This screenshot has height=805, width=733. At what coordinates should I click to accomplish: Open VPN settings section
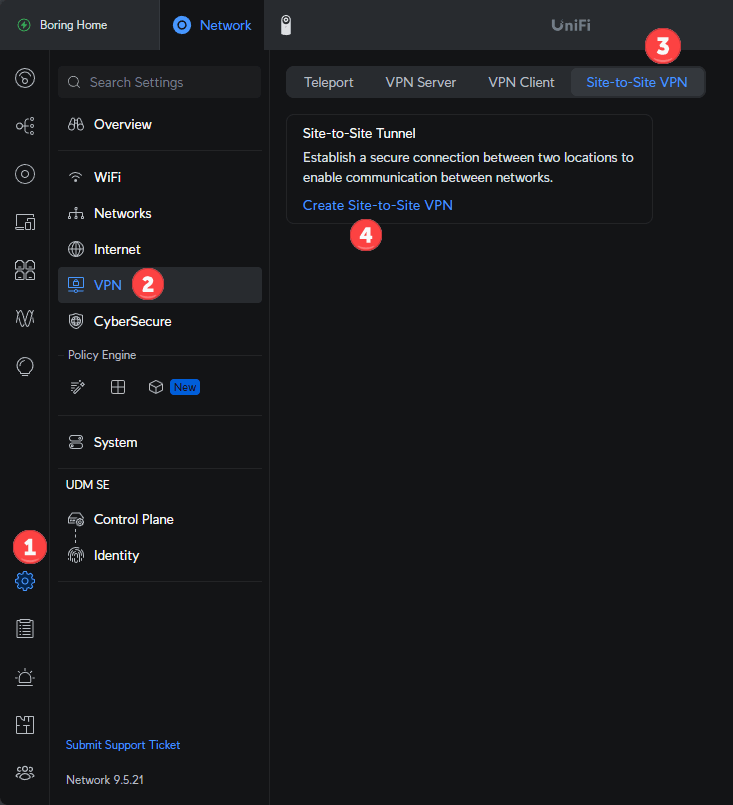(160, 285)
